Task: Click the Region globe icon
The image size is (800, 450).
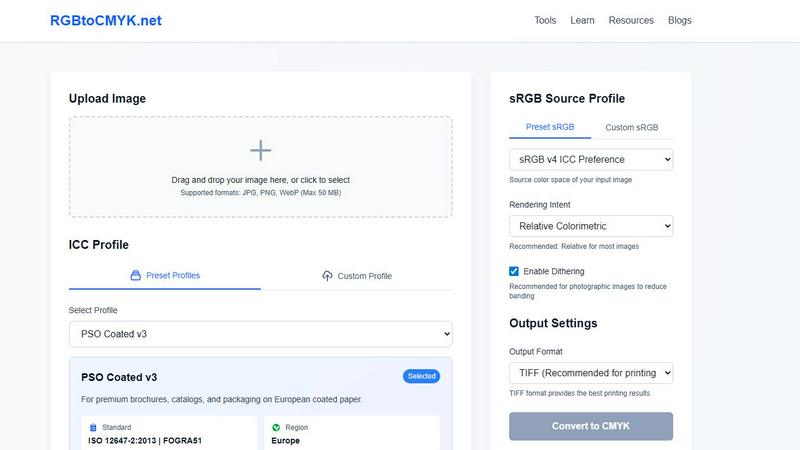Action: [x=276, y=427]
